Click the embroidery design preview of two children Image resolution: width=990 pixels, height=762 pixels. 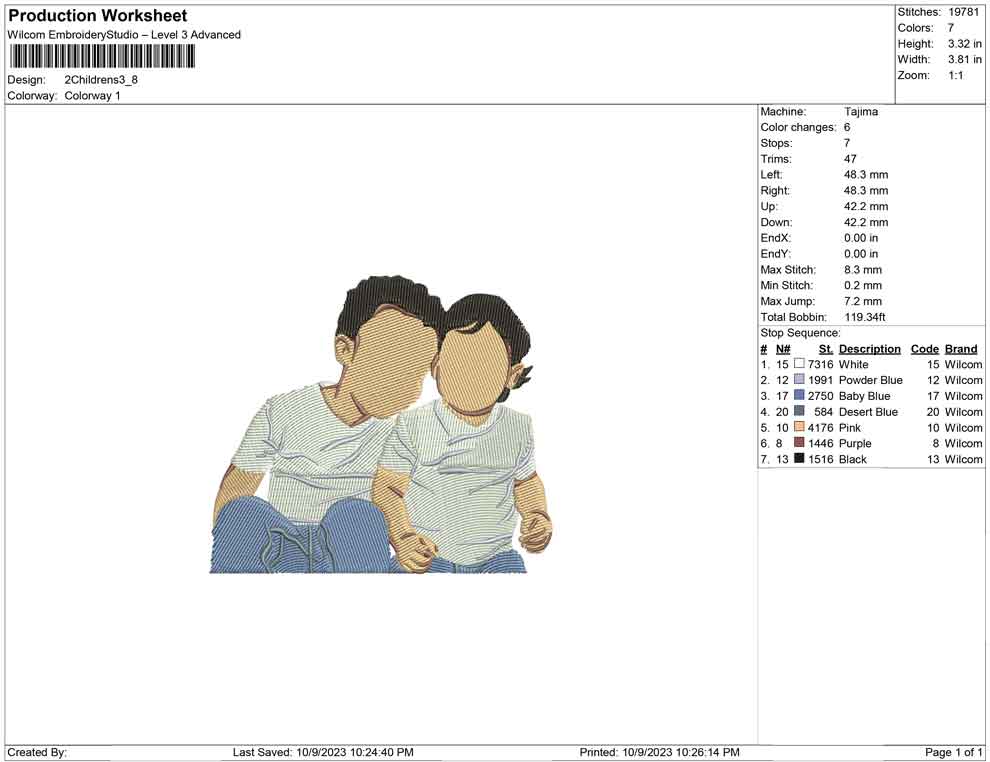[381, 424]
